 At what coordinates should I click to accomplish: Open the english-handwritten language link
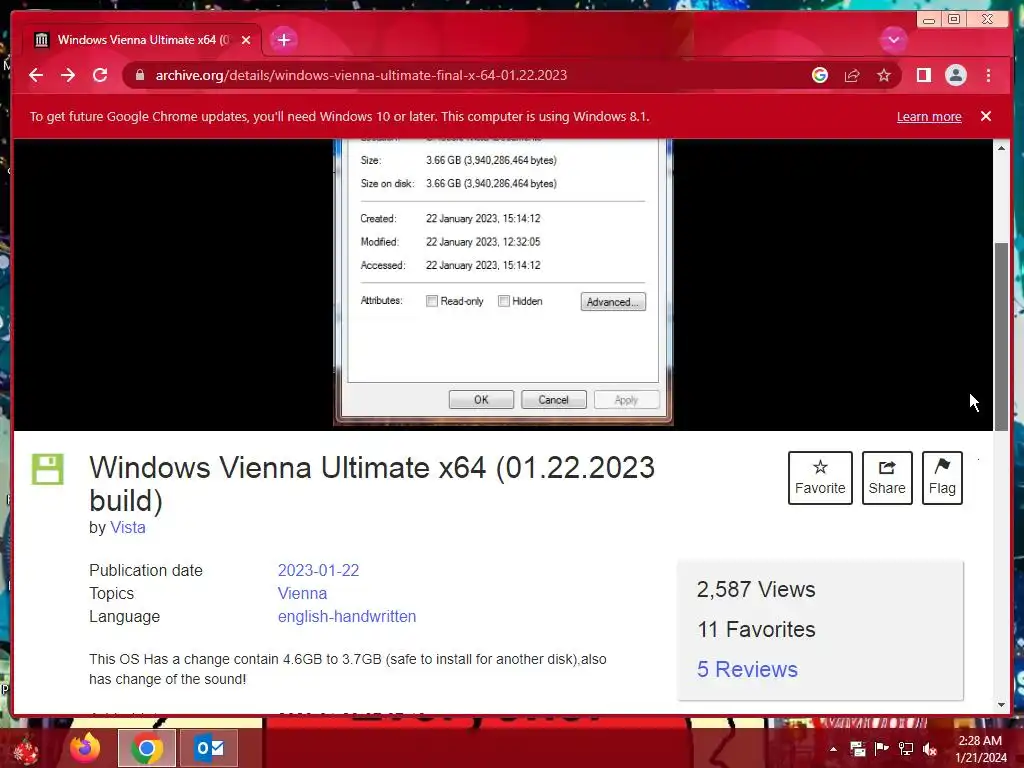(x=346, y=616)
